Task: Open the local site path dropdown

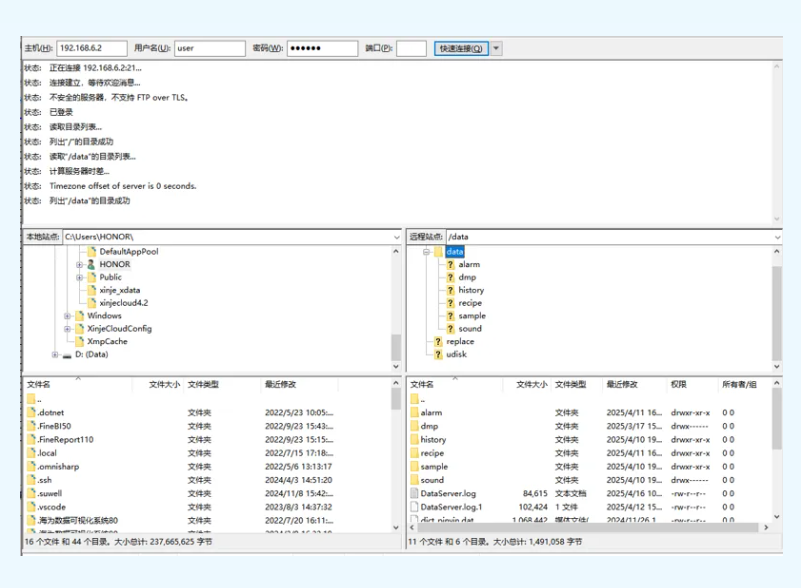Action: pos(396,237)
